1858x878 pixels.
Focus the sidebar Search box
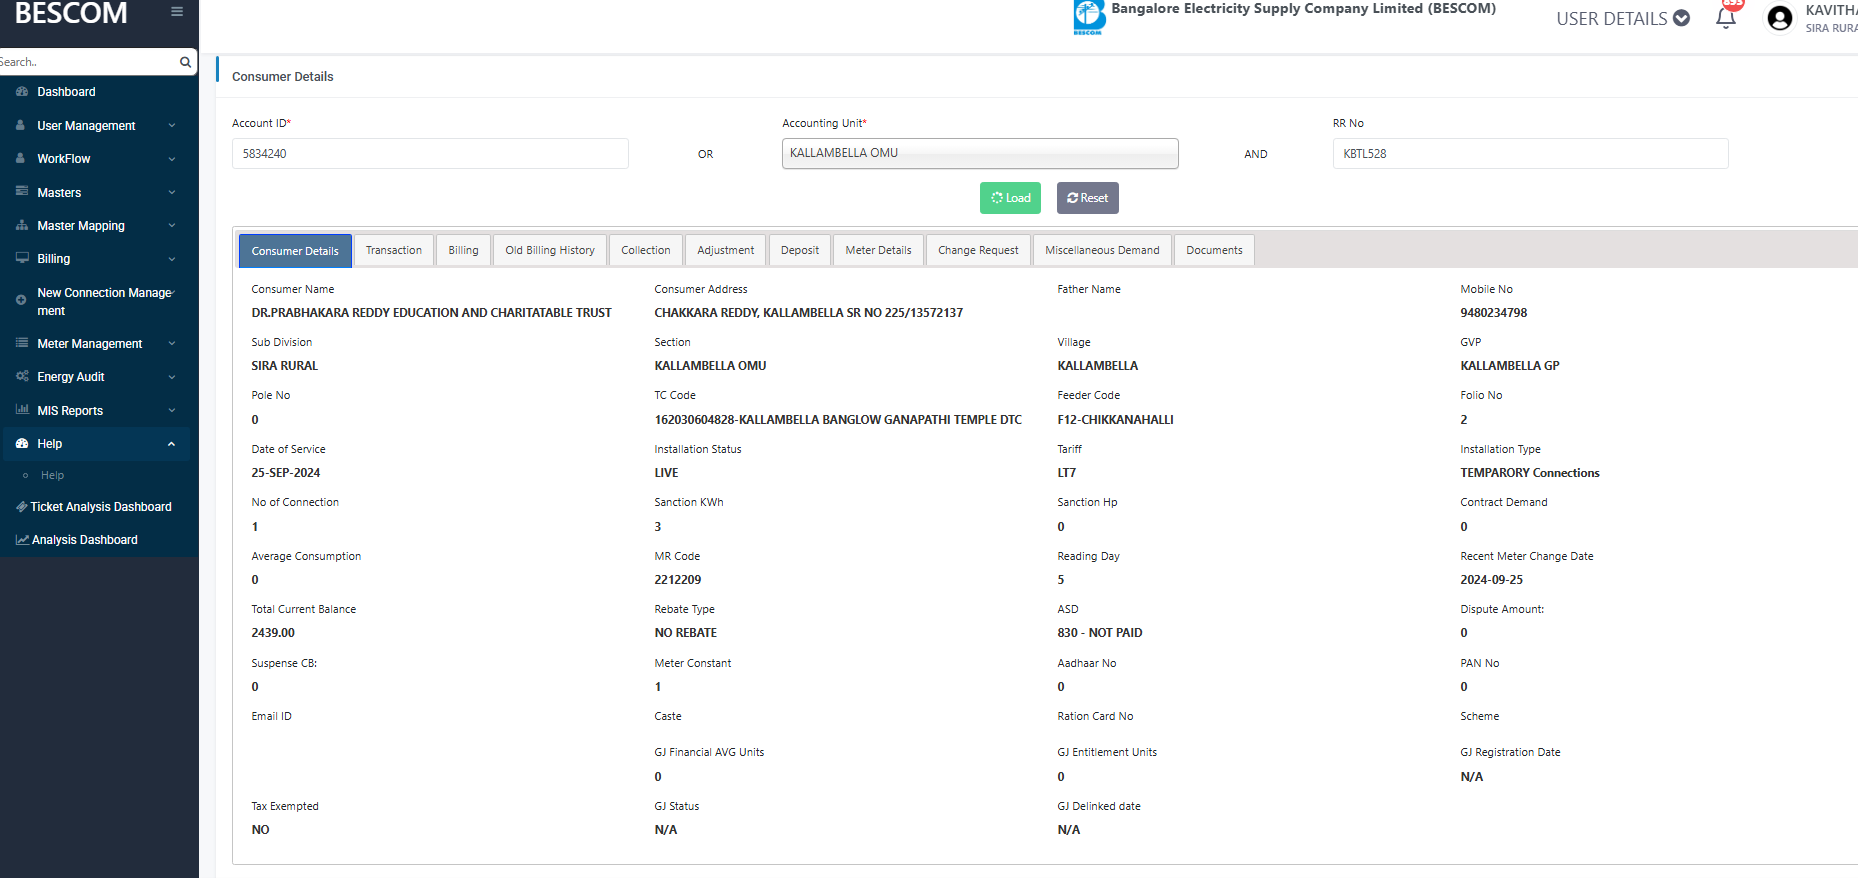click(88, 62)
